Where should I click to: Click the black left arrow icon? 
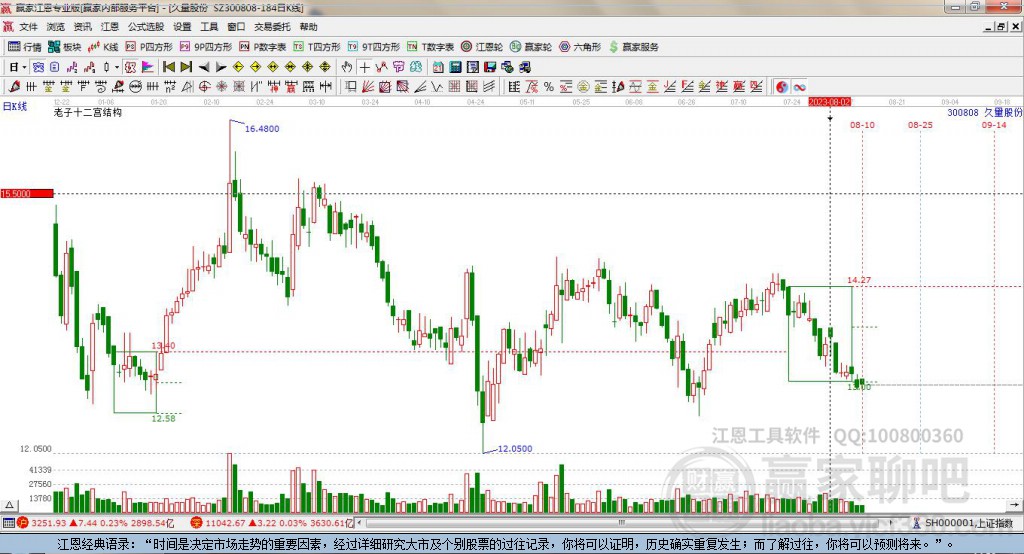pos(204,67)
